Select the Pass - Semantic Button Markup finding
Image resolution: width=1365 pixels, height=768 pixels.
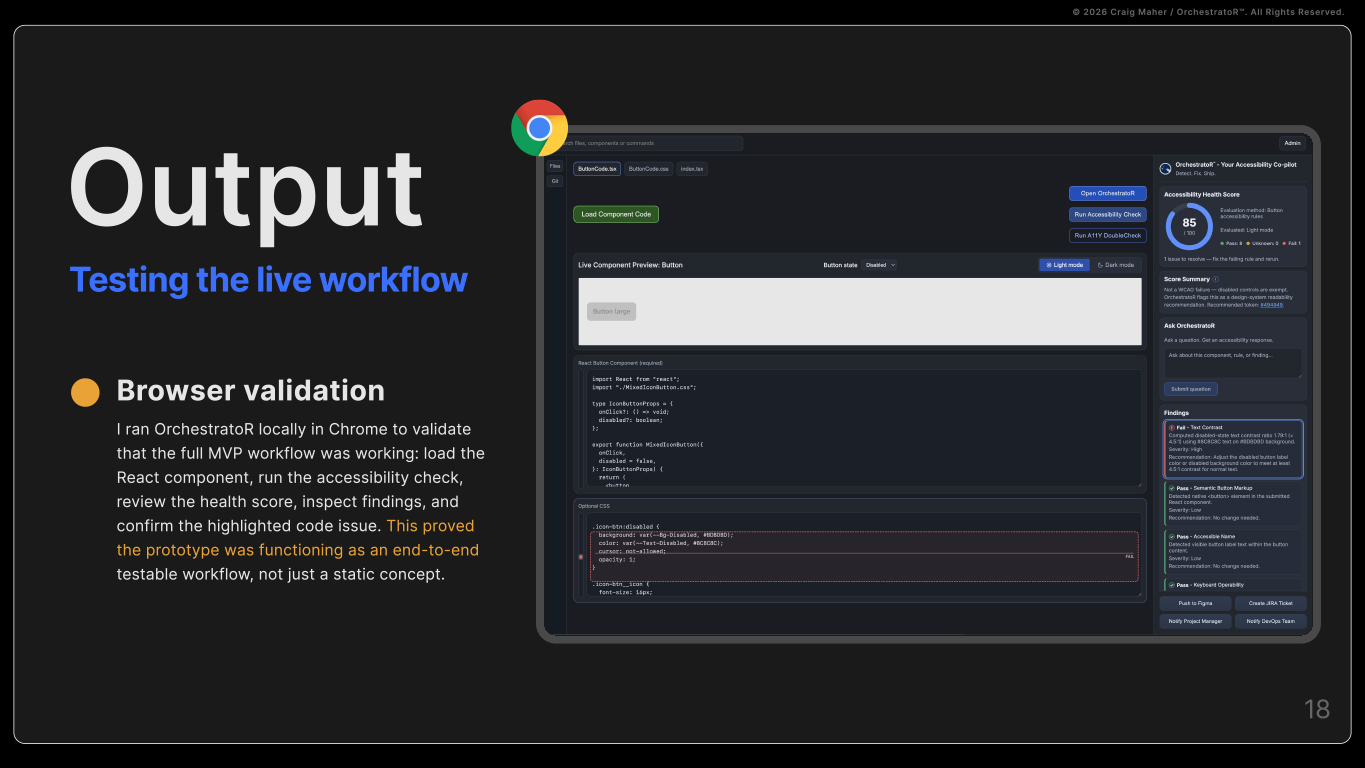click(1234, 503)
